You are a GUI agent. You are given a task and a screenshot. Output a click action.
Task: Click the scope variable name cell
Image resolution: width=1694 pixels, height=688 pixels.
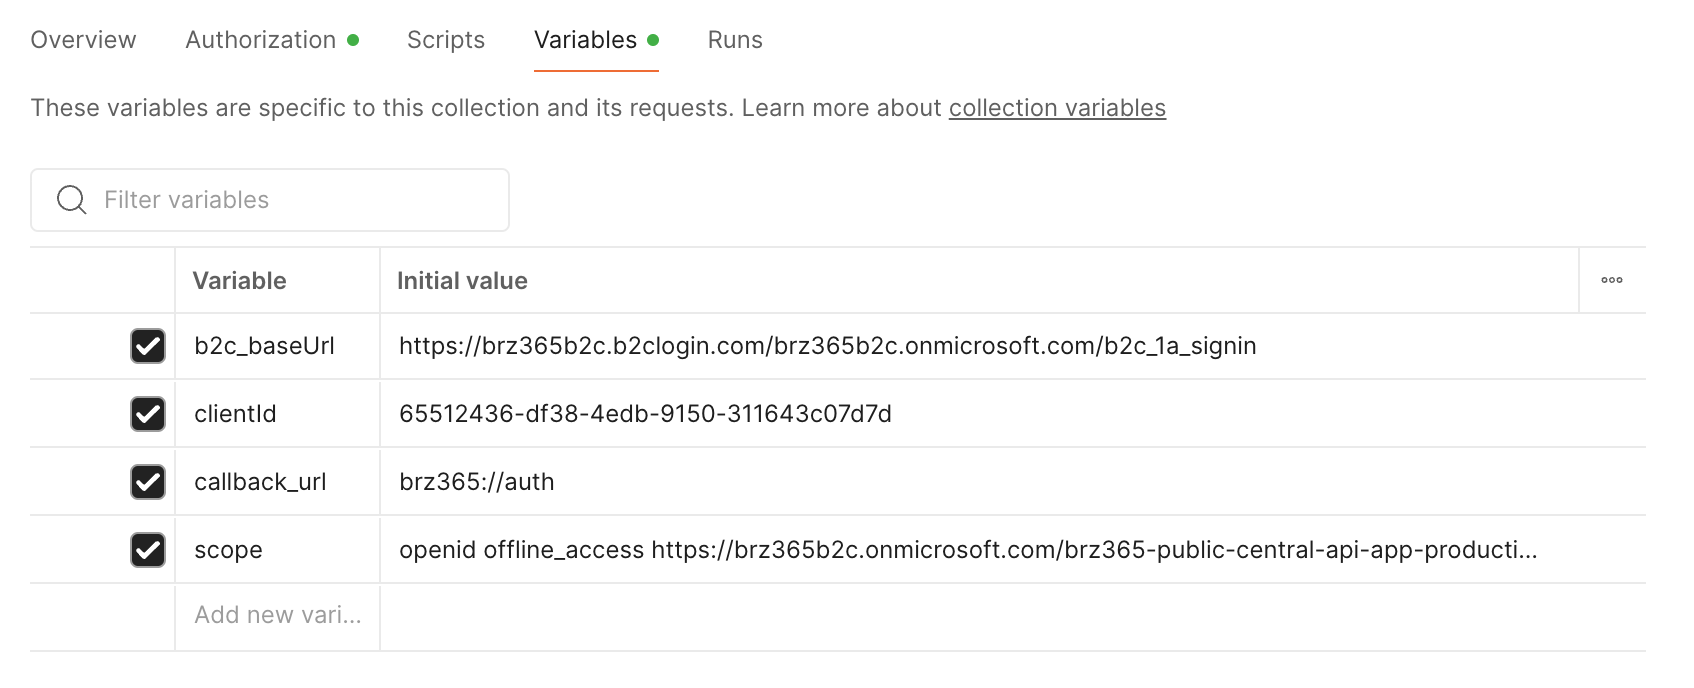point(228,550)
